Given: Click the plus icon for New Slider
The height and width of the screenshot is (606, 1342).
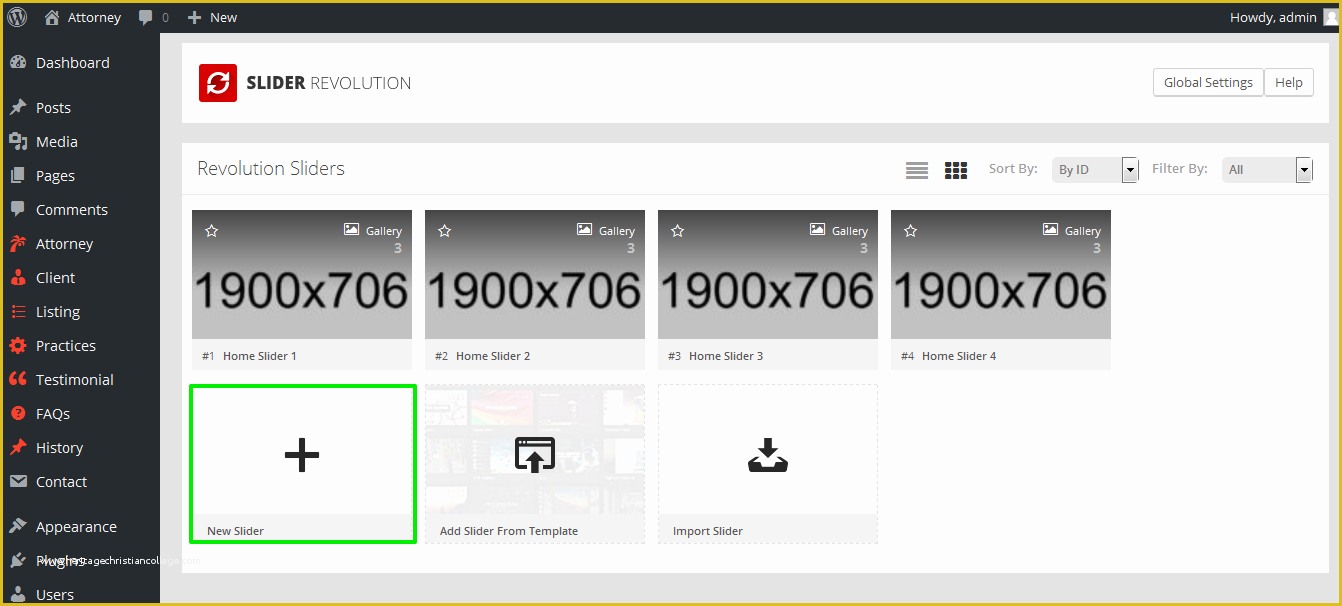Looking at the screenshot, I should point(301,455).
